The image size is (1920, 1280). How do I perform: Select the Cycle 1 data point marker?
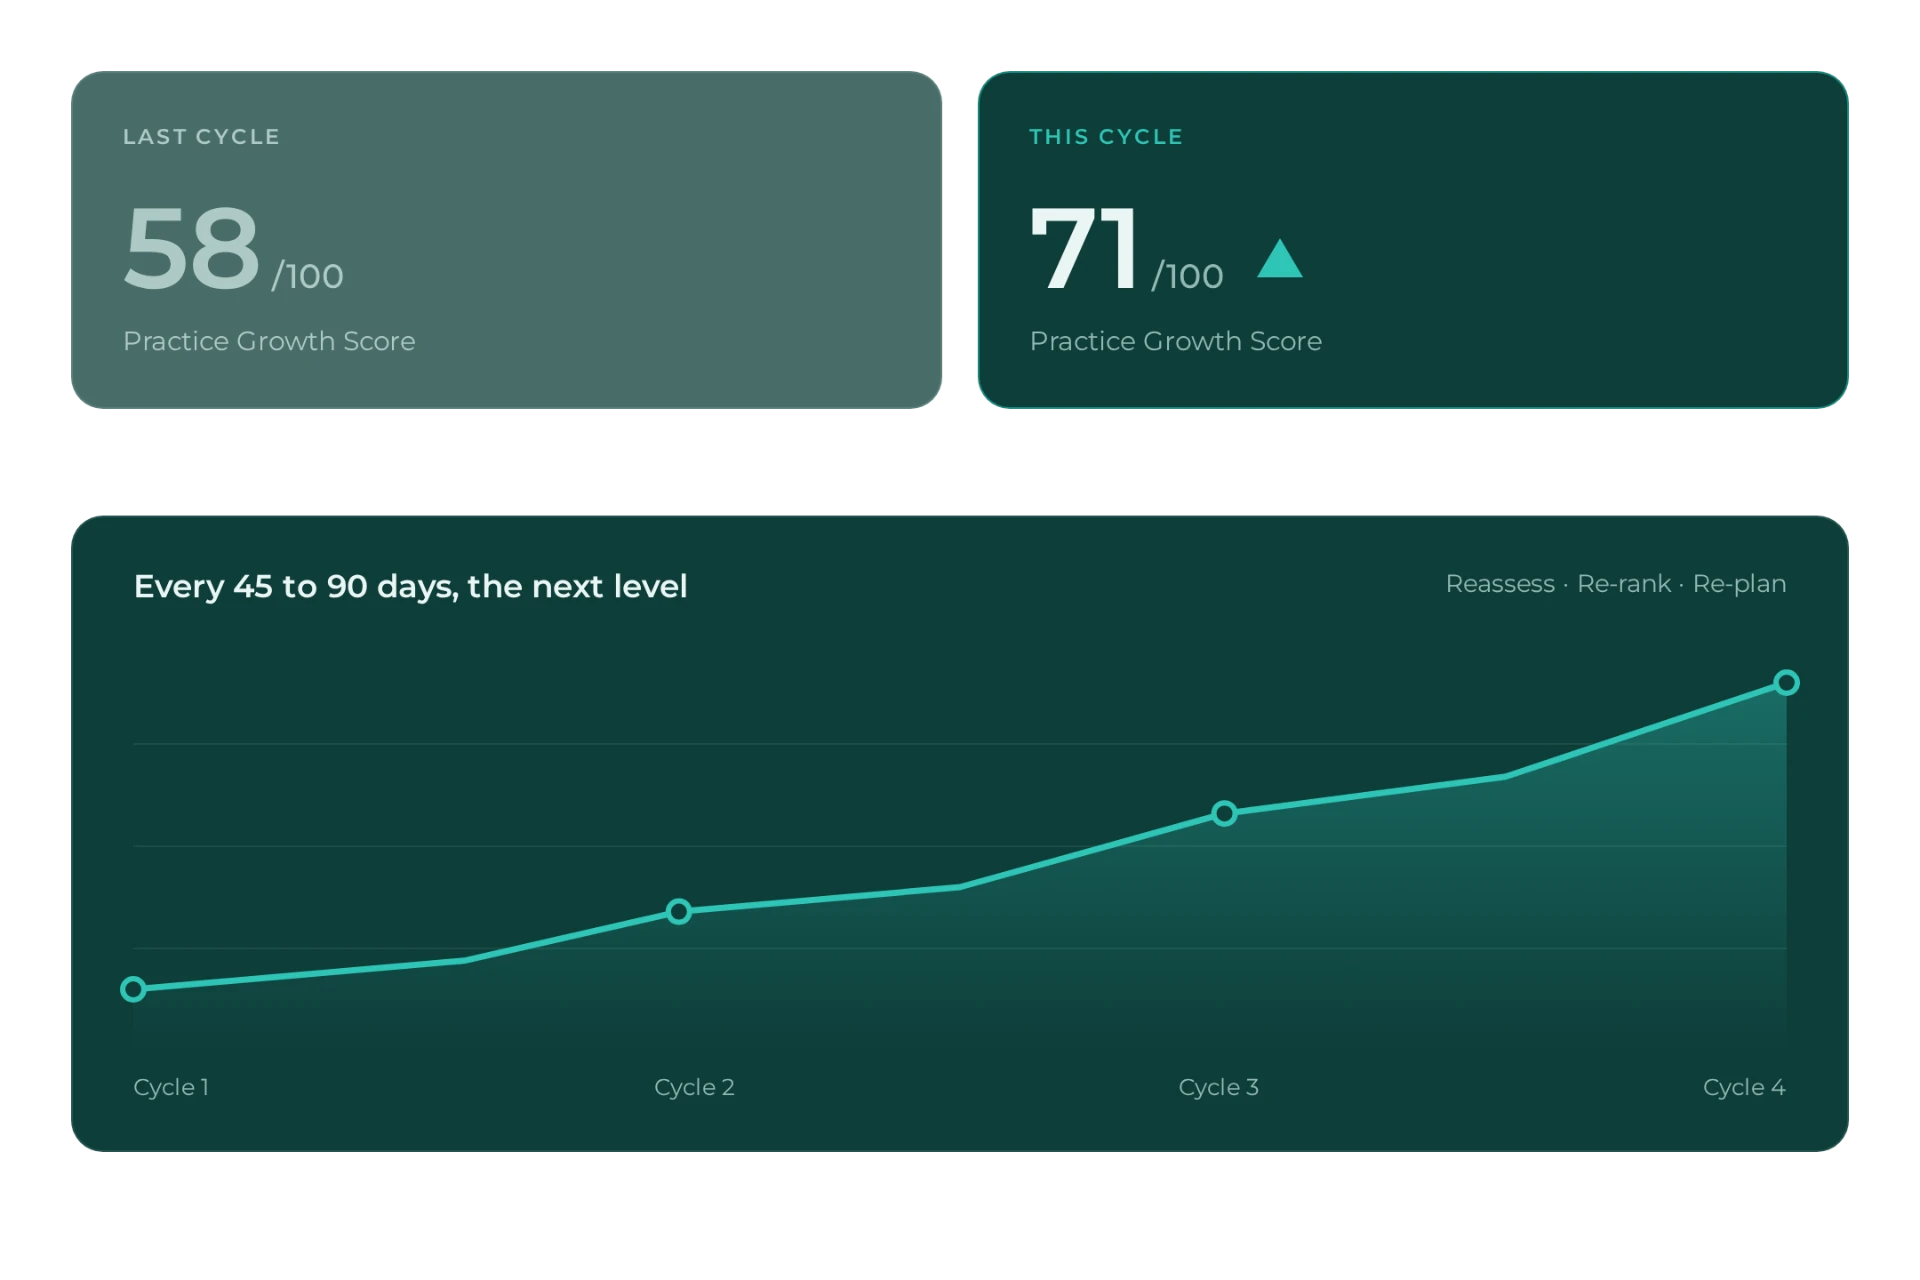pos(133,989)
